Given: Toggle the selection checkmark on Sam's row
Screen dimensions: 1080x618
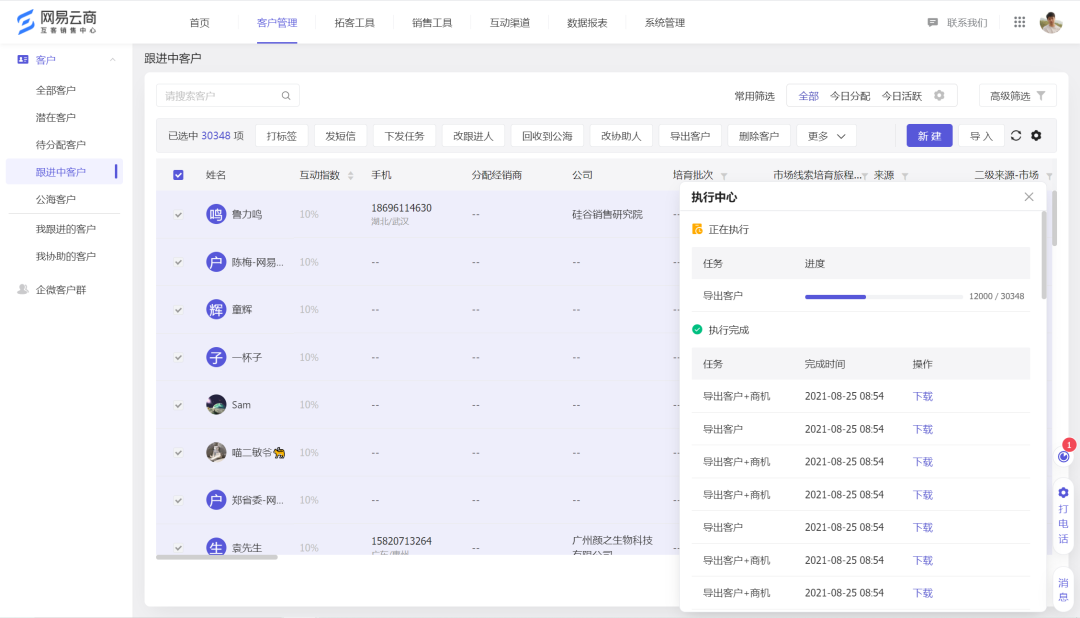Looking at the screenshot, I should pos(178,405).
